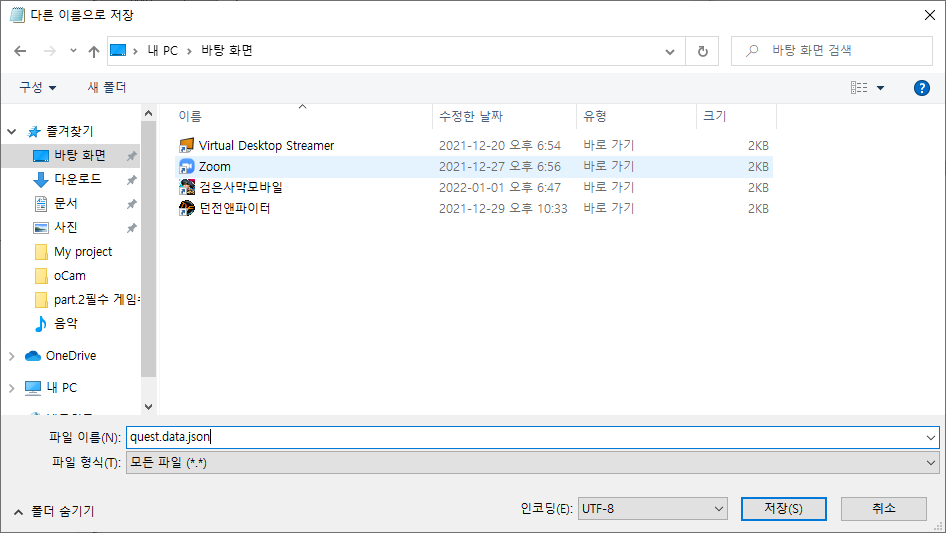The image size is (946, 533).
Task: Go up one folder level
Action: 94,51
